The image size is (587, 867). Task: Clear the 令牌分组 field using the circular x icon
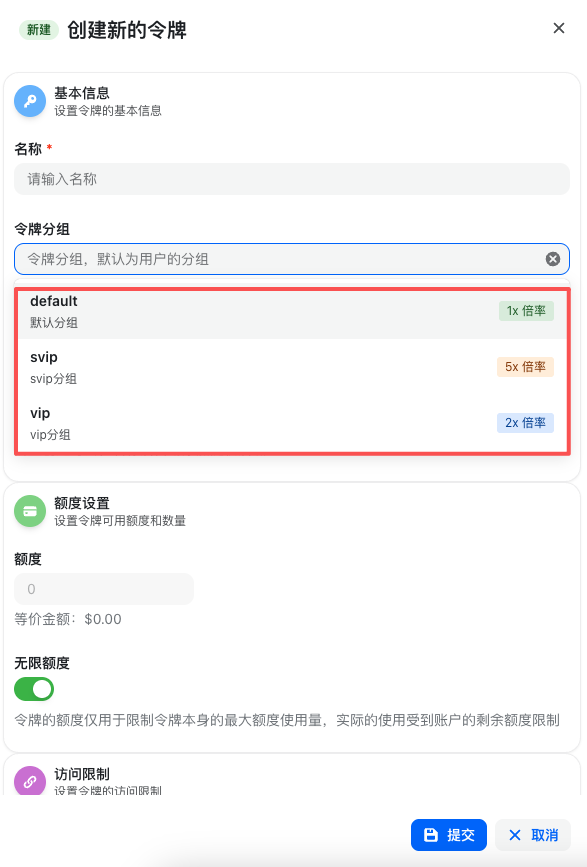[553, 258]
